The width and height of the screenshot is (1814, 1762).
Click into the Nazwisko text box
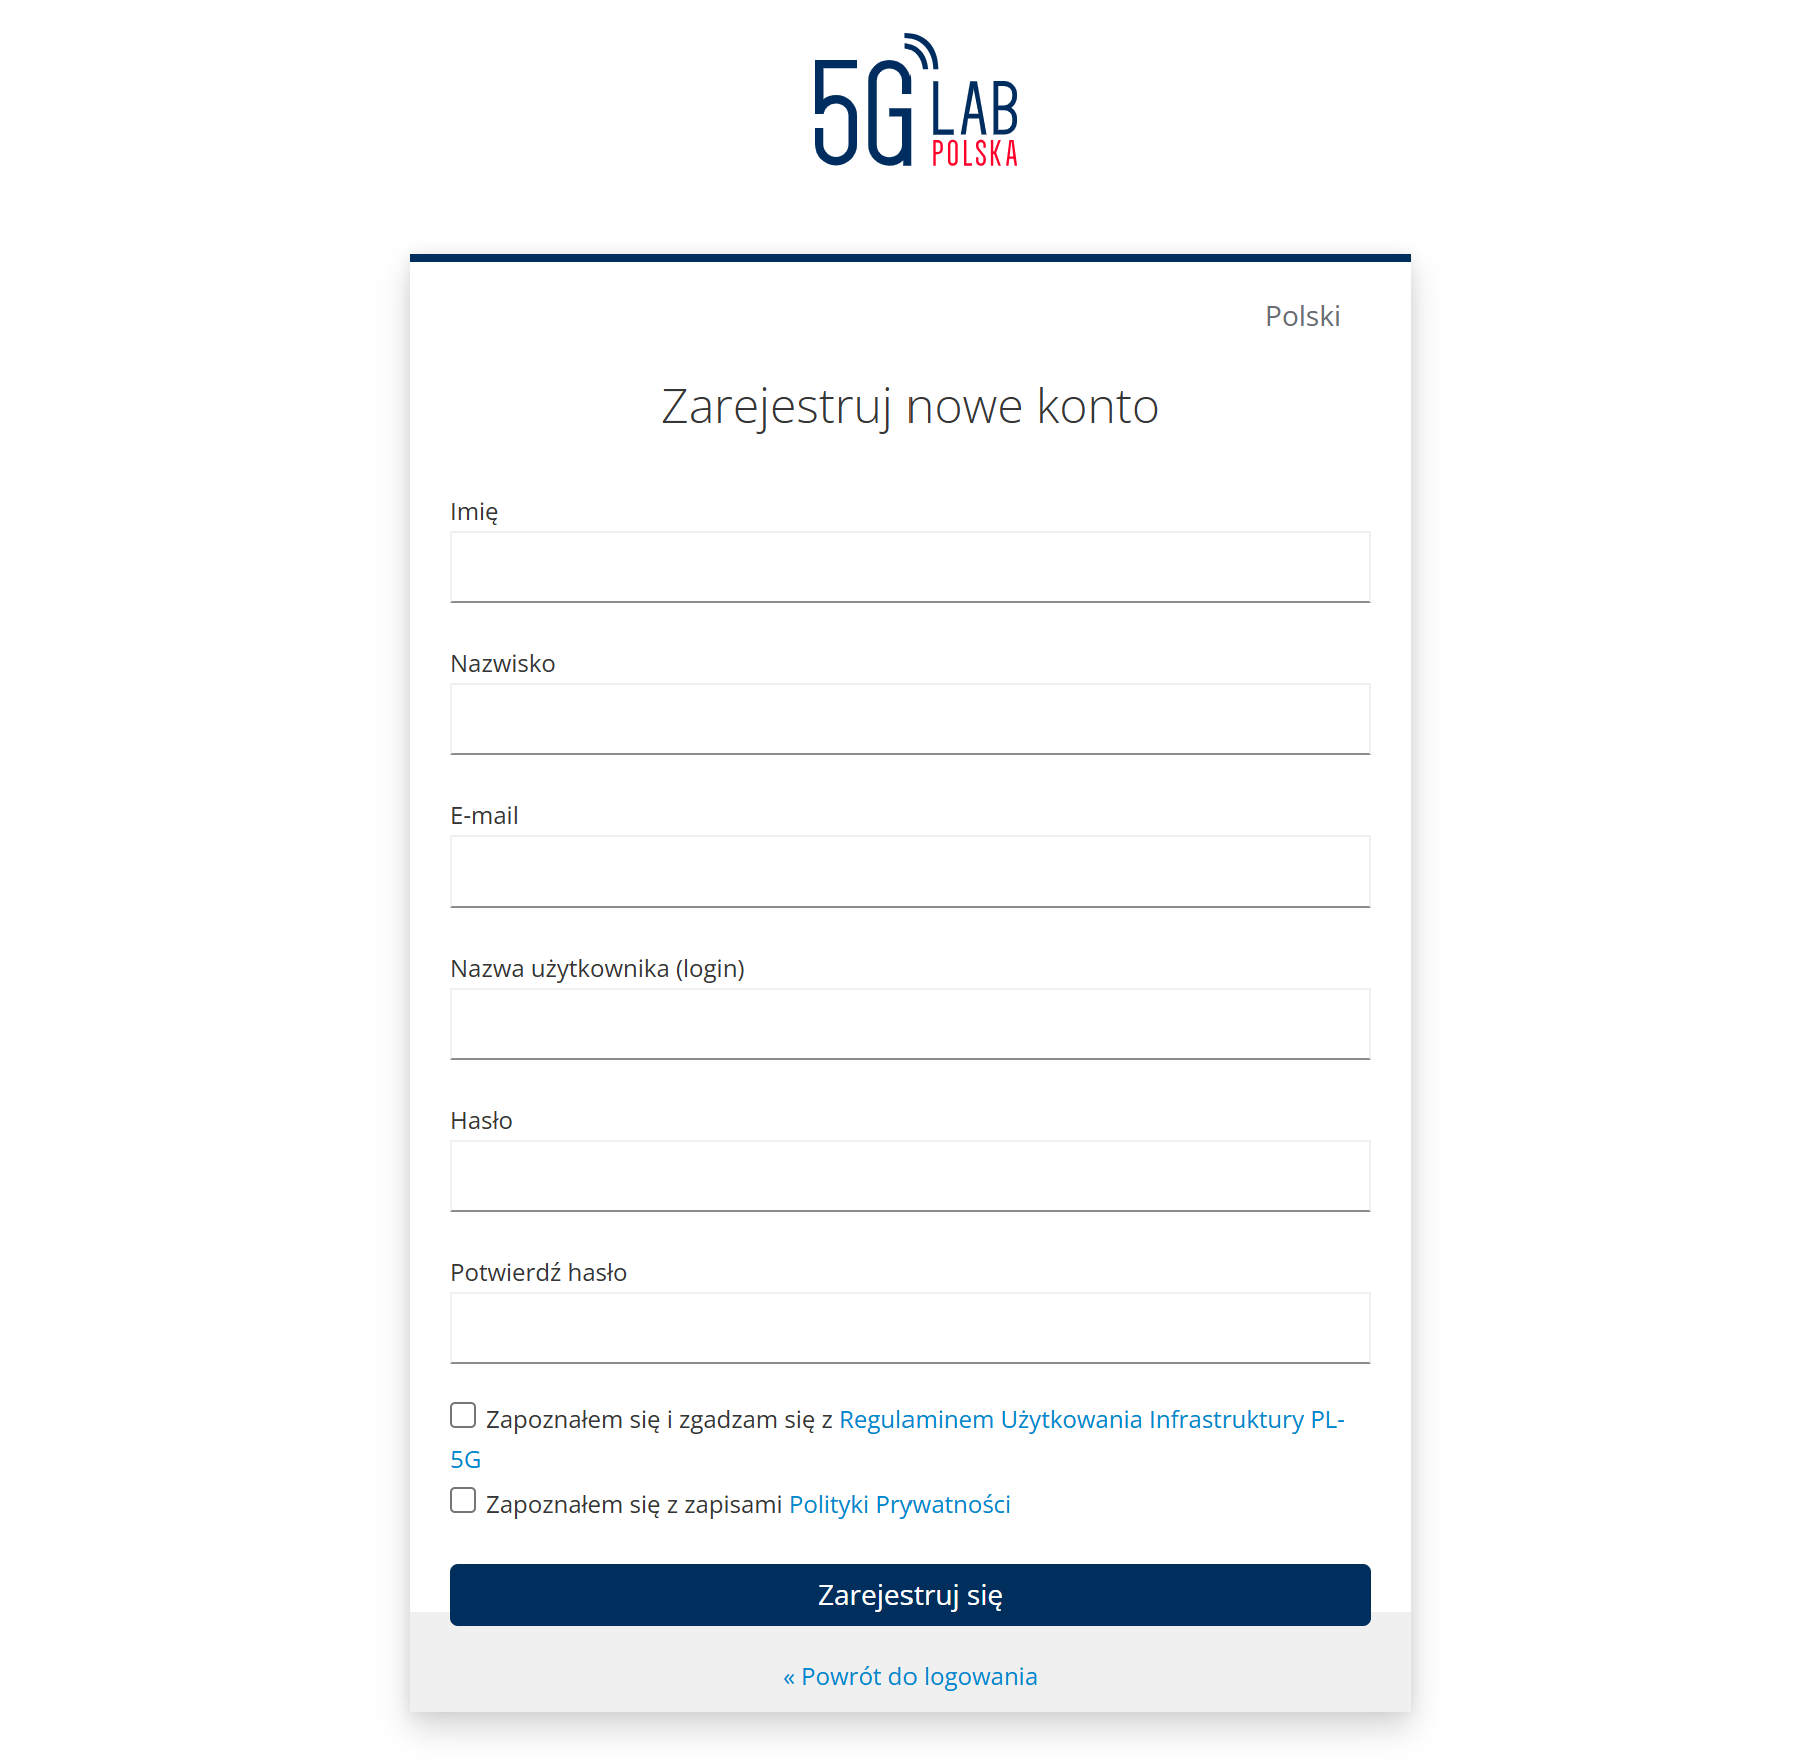(x=909, y=719)
